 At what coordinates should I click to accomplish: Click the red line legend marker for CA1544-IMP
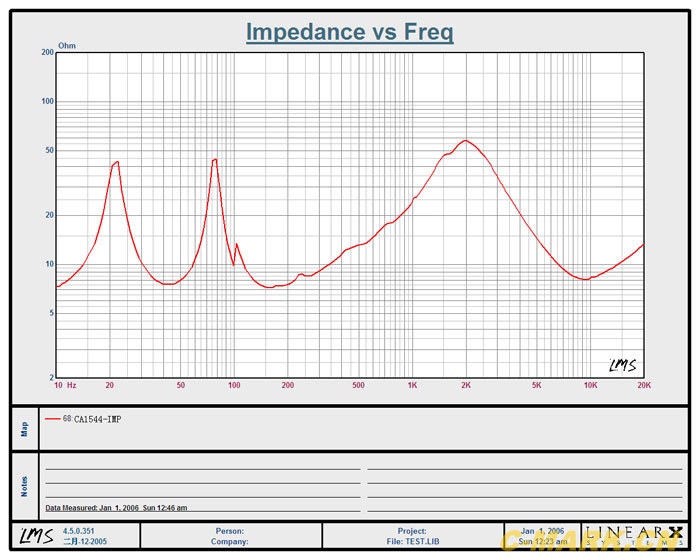pyautogui.click(x=52, y=419)
